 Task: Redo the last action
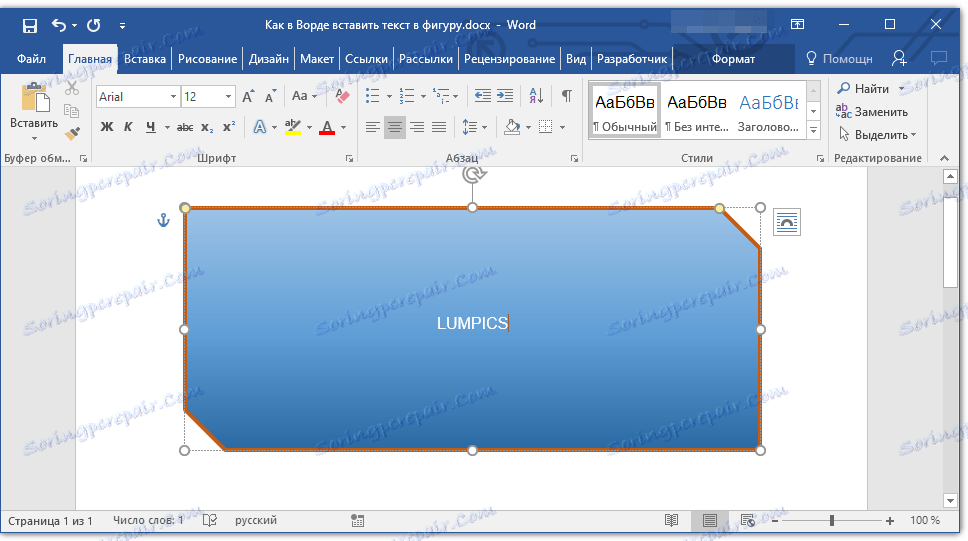(94, 25)
